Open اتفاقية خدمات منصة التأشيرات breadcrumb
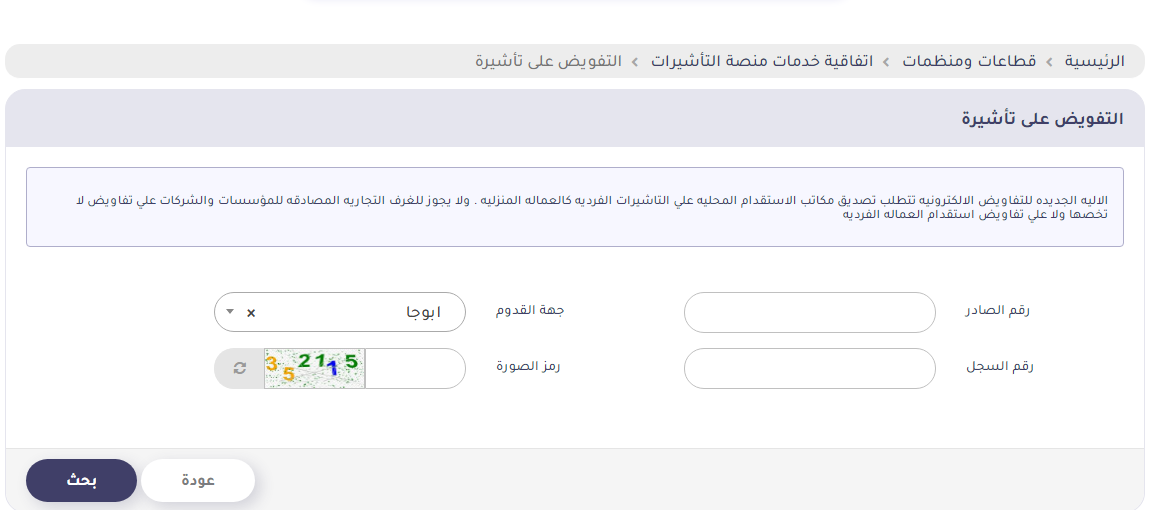The width and height of the screenshot is (1158, 510). (761, 61)
